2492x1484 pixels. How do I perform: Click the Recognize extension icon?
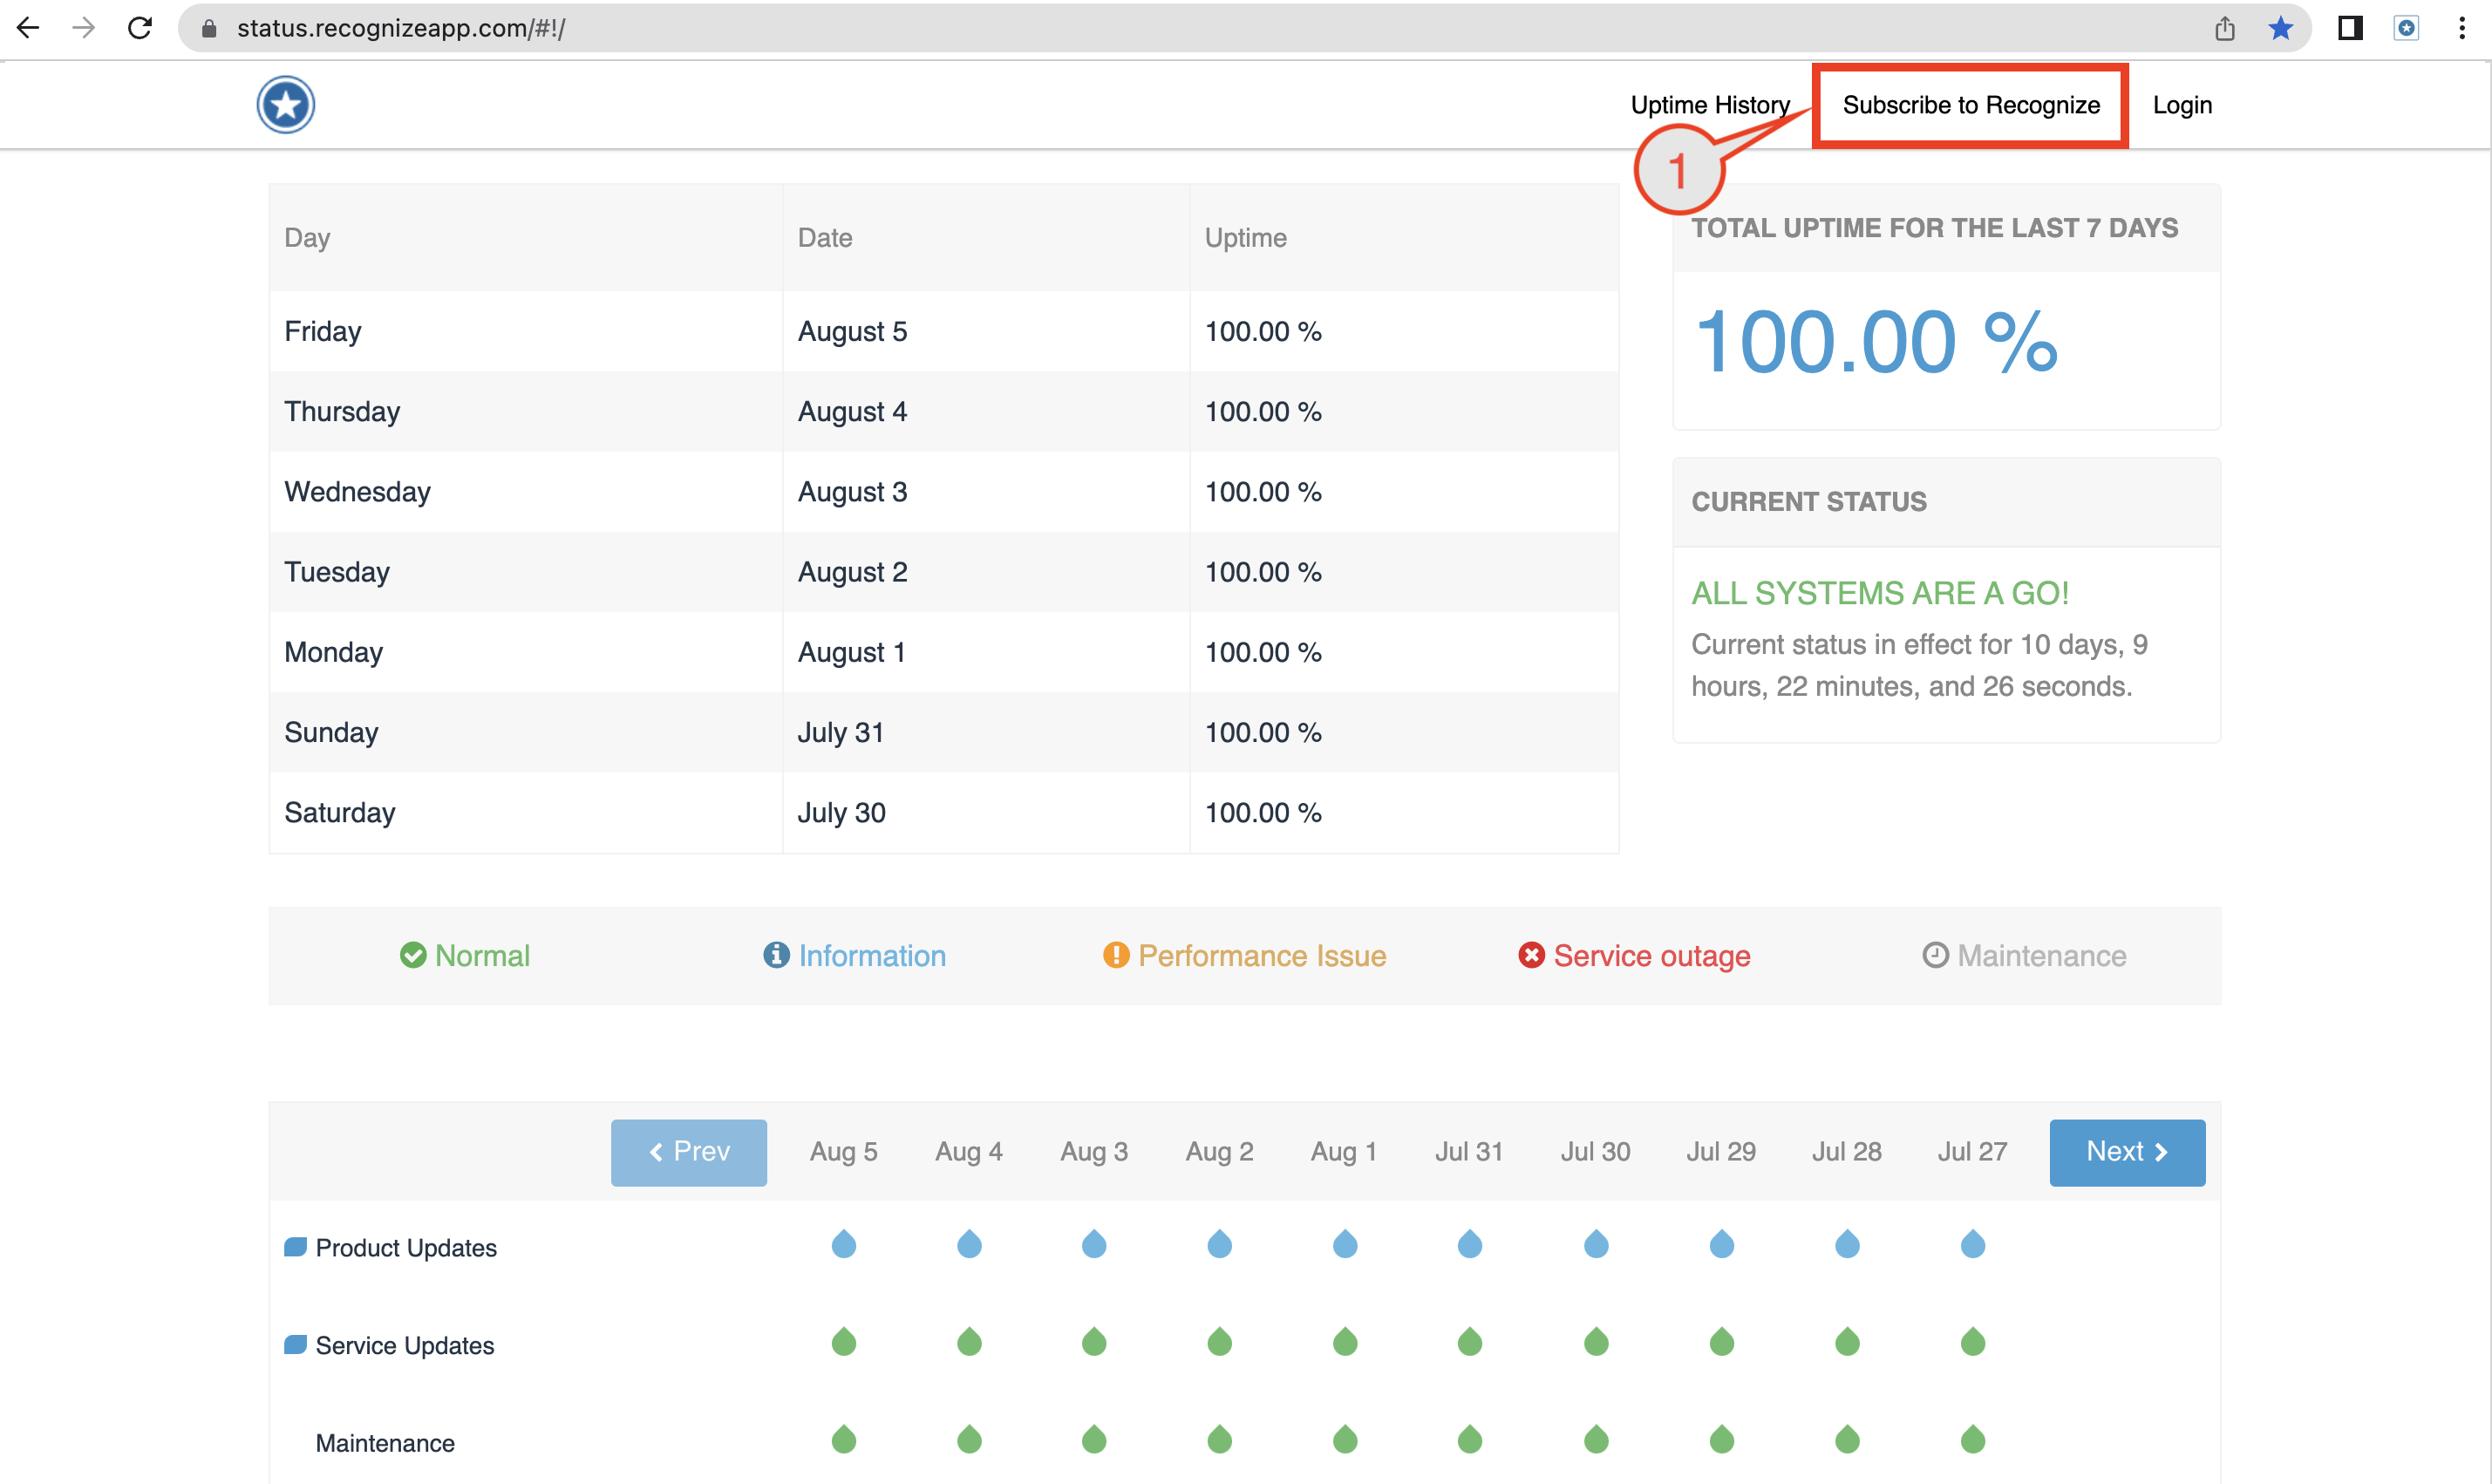2406,28
